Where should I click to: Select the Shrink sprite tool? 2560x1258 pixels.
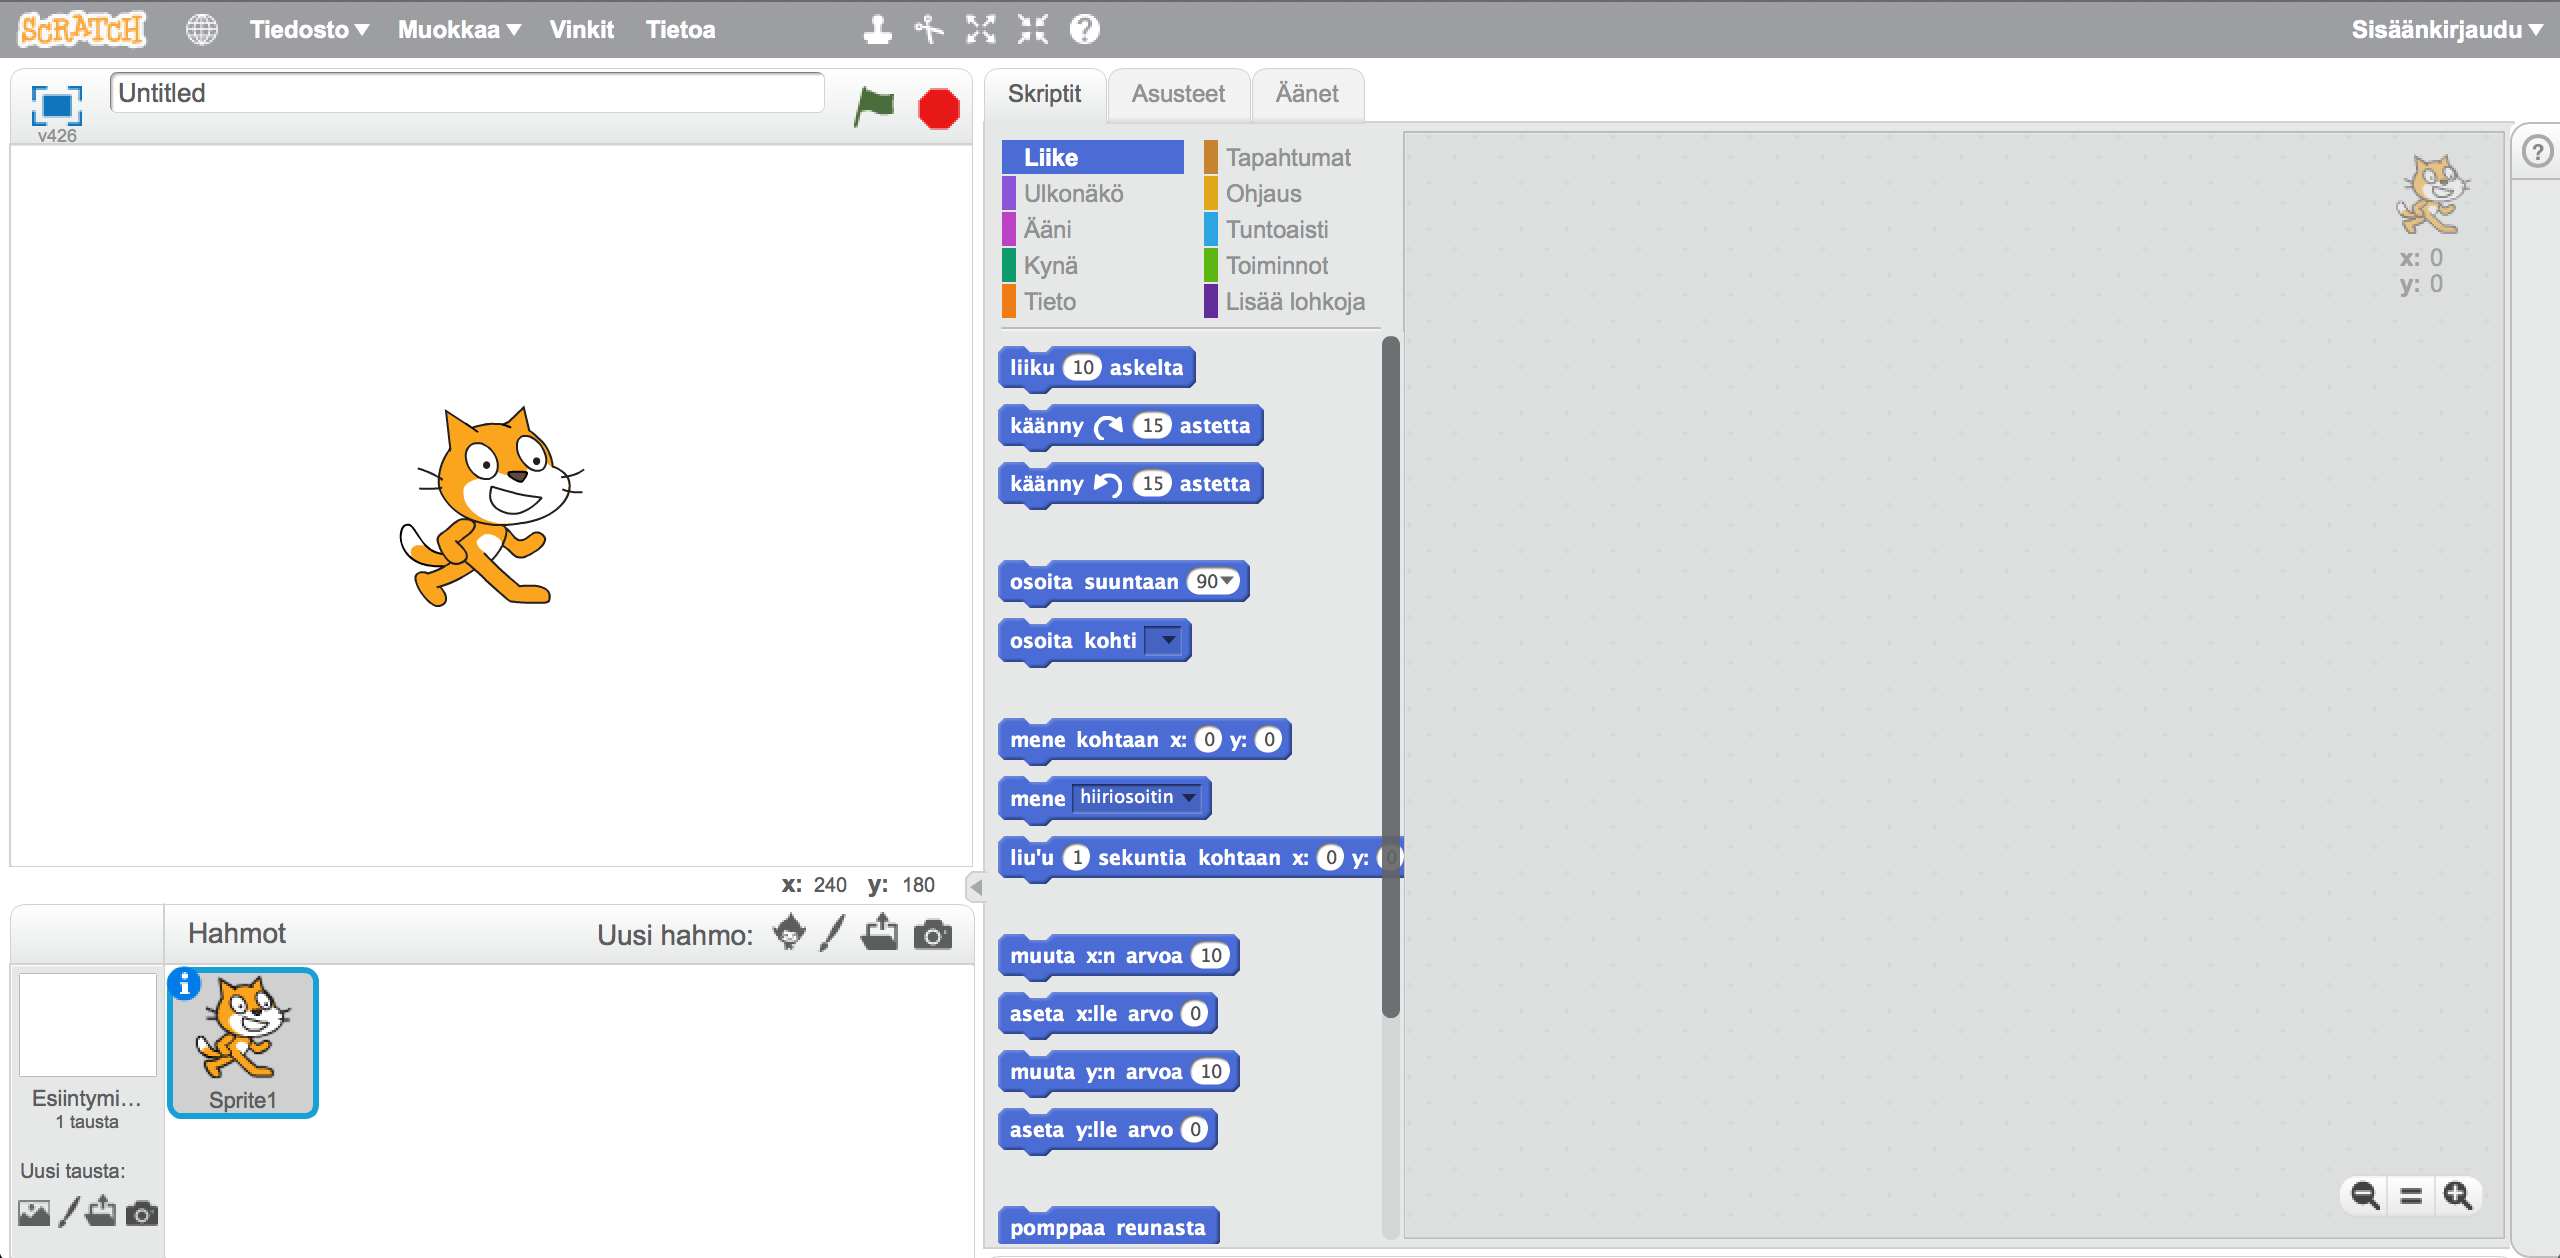(1033, 29)
